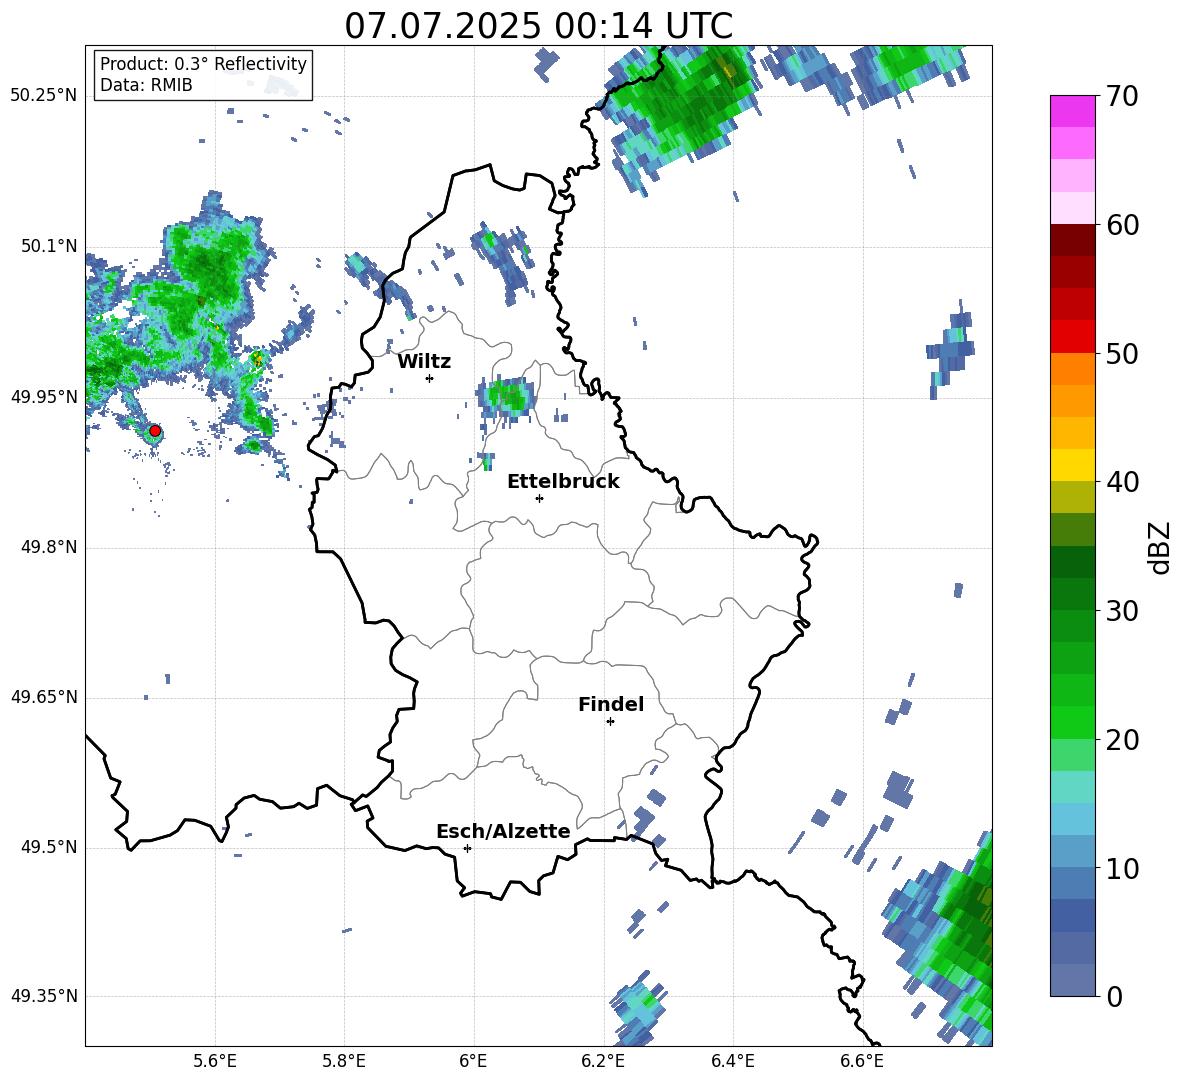The height and width of the screenshot is (1081, 1184).
Task: Click the 50 colorbar tick label
Action: (x=1122, y=354)
